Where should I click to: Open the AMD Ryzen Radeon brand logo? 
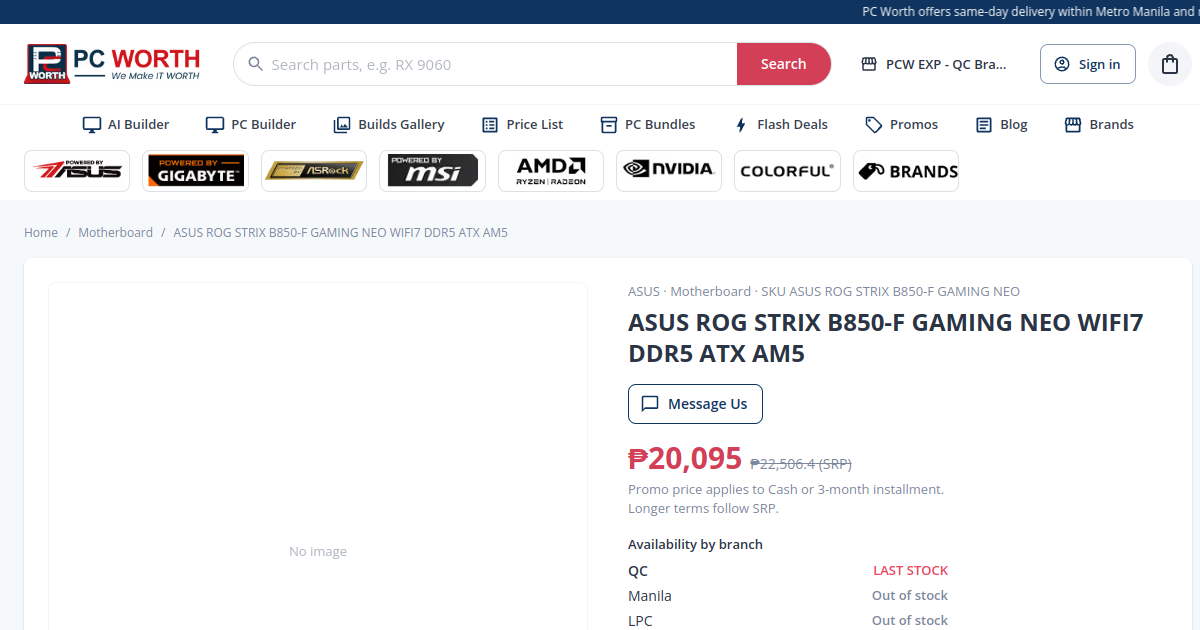[x=551, y=171]
